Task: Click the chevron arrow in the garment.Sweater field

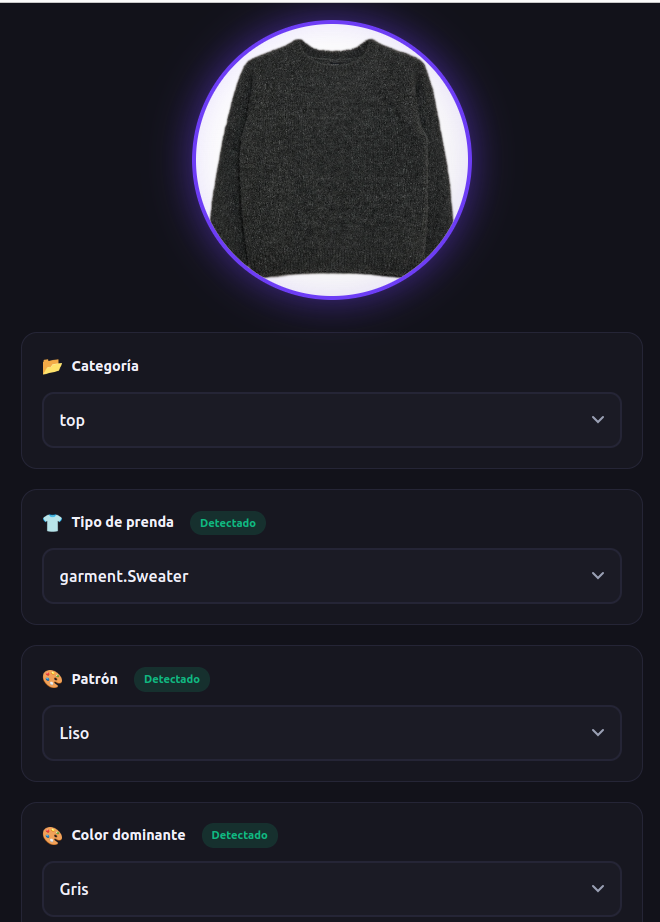Action: pos(598,576)
